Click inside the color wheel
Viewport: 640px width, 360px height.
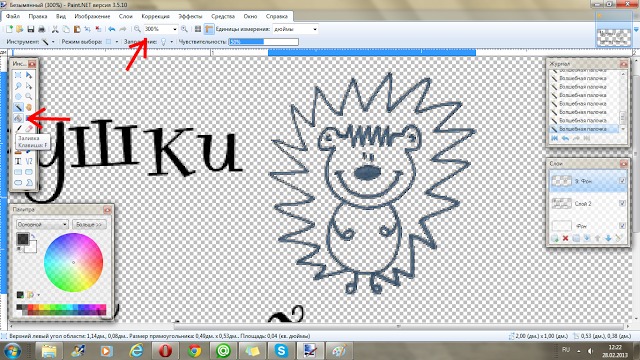click(x=73, y=262)
